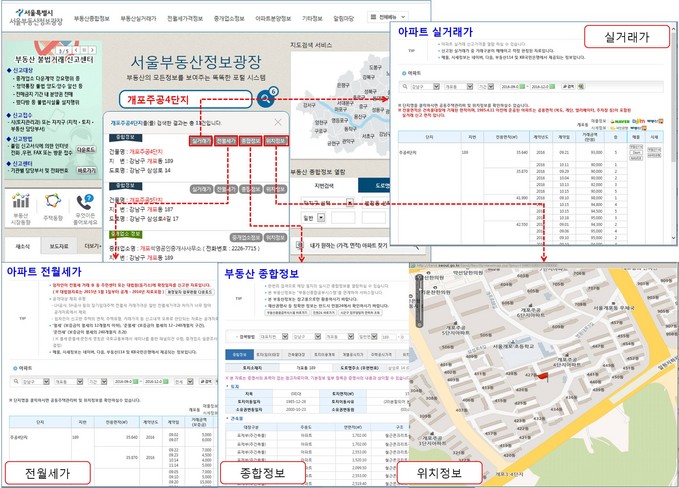Screen dimensions: 679x488
Task: Open district dropdown in 실거래가 filter
Action: (x=425, y=87)
